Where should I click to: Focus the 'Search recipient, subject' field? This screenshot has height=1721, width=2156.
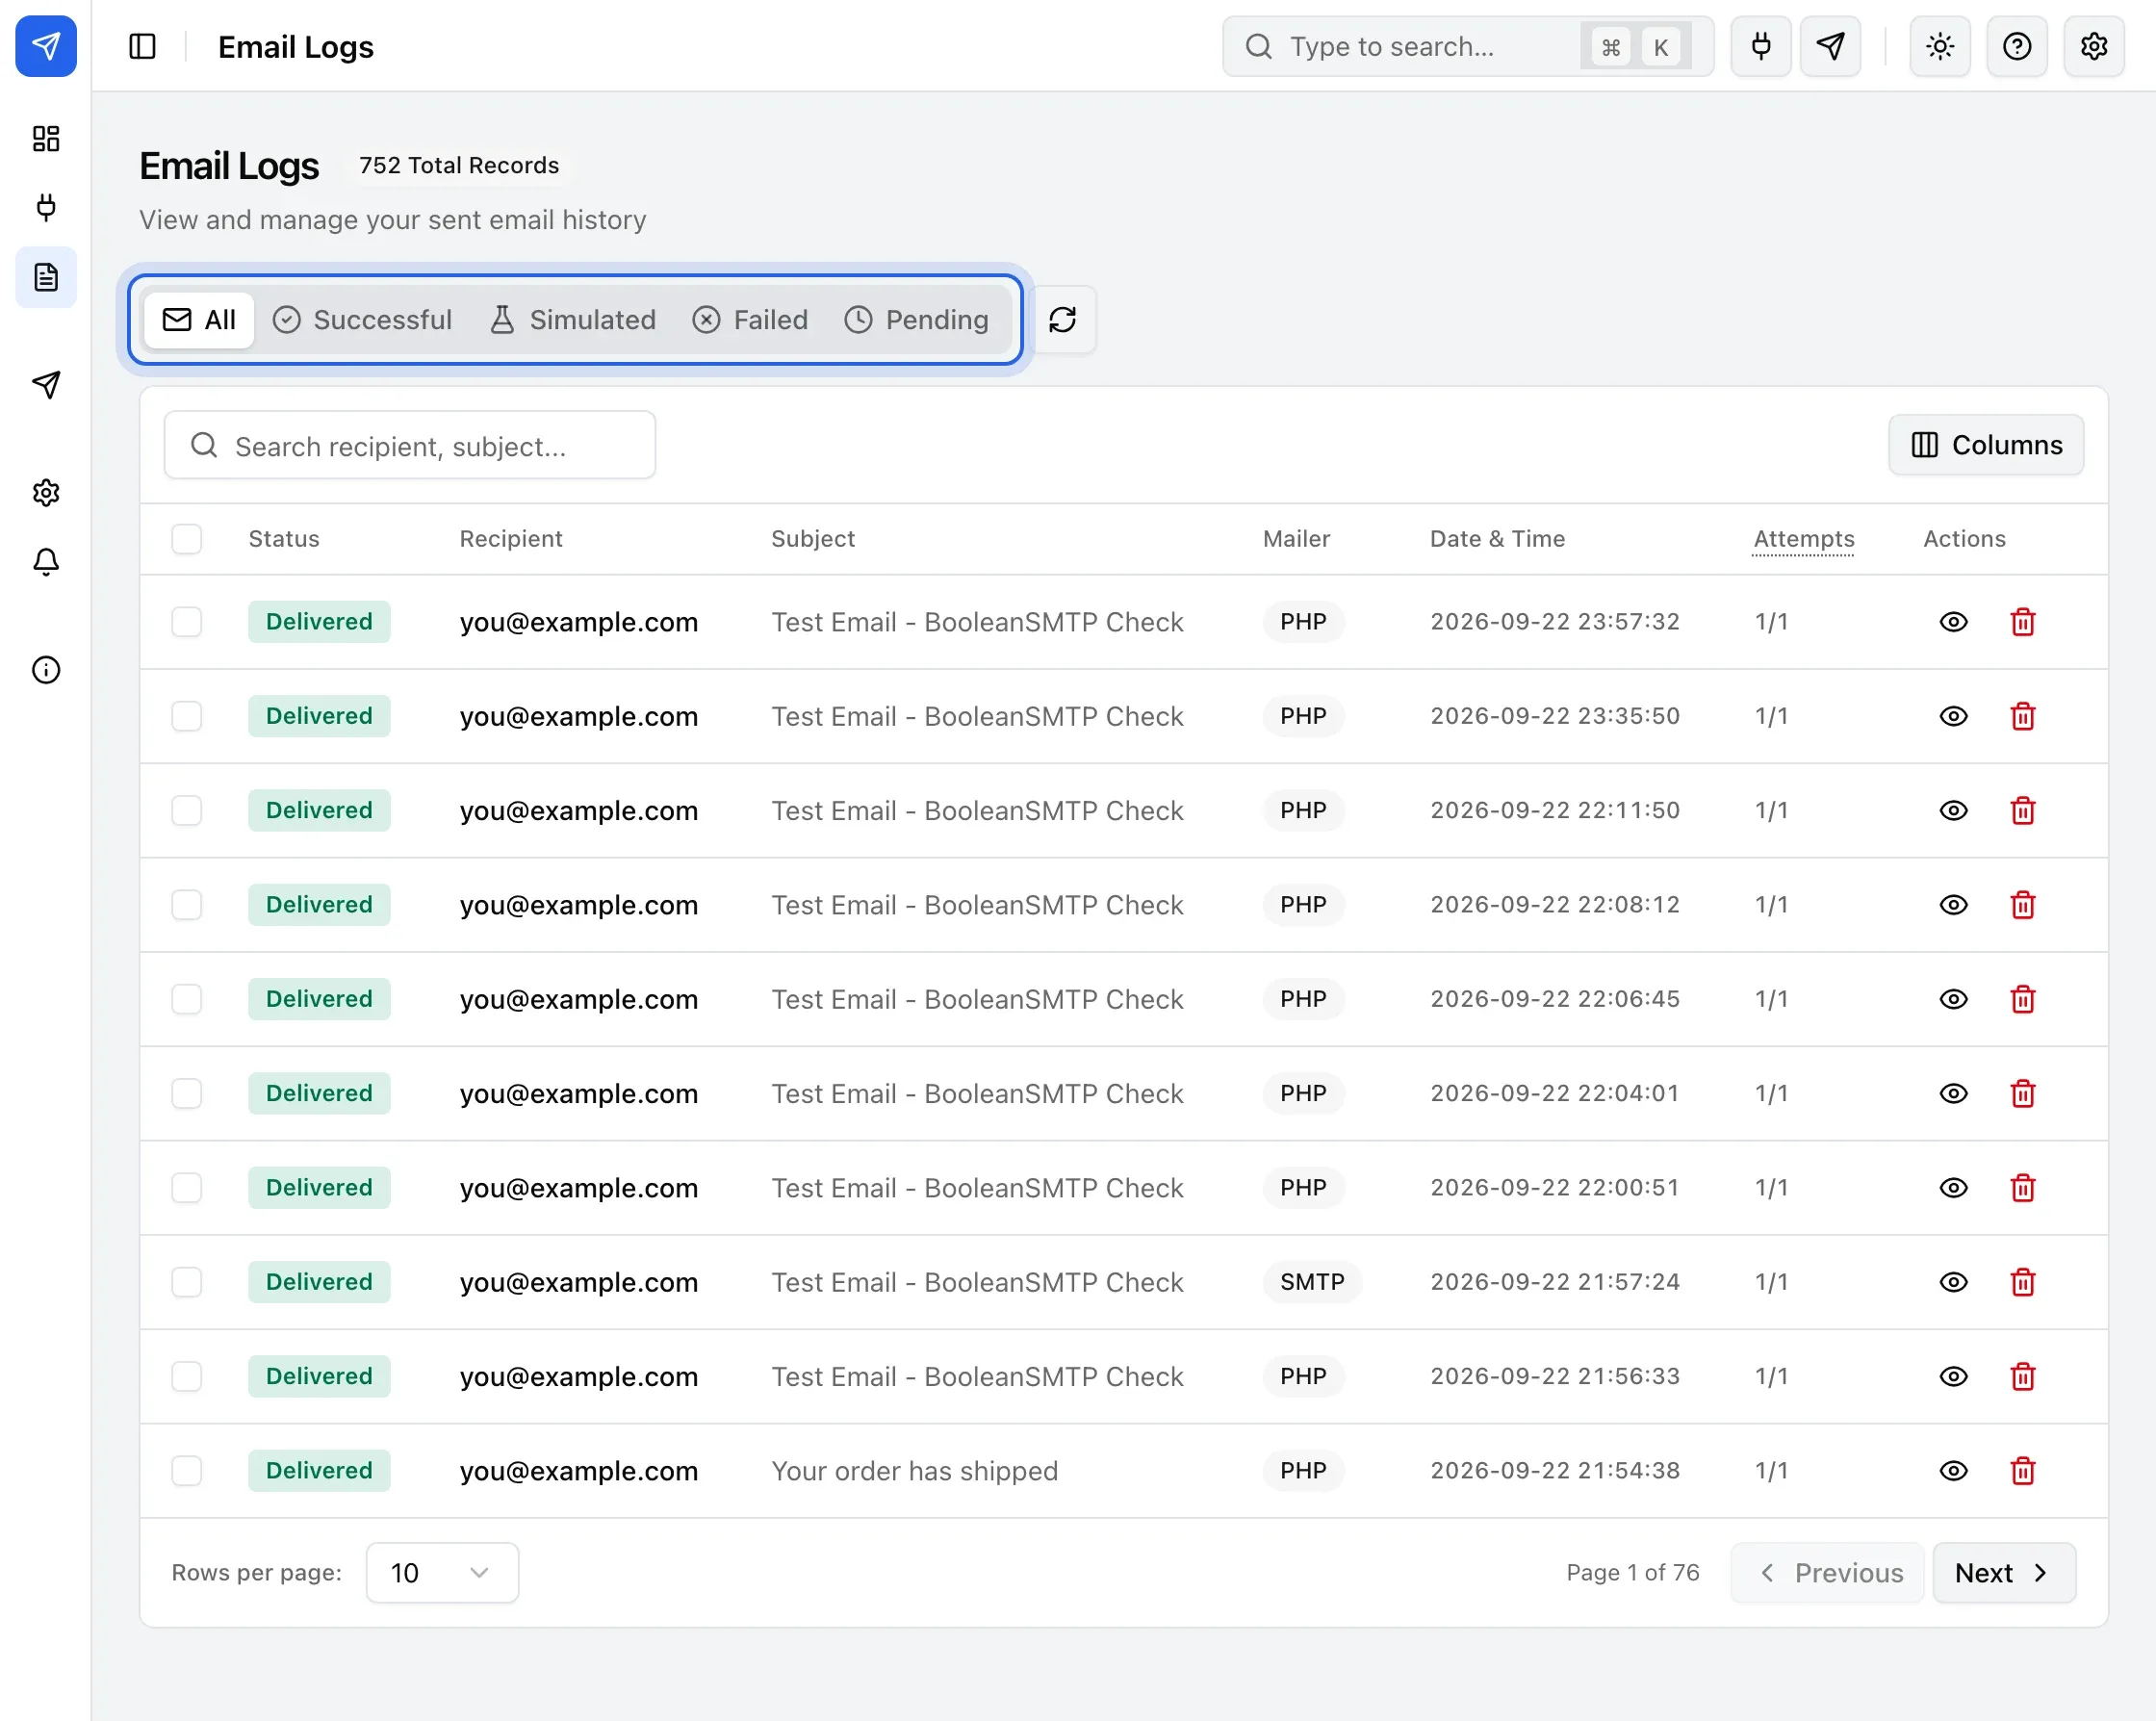[410, 445]
